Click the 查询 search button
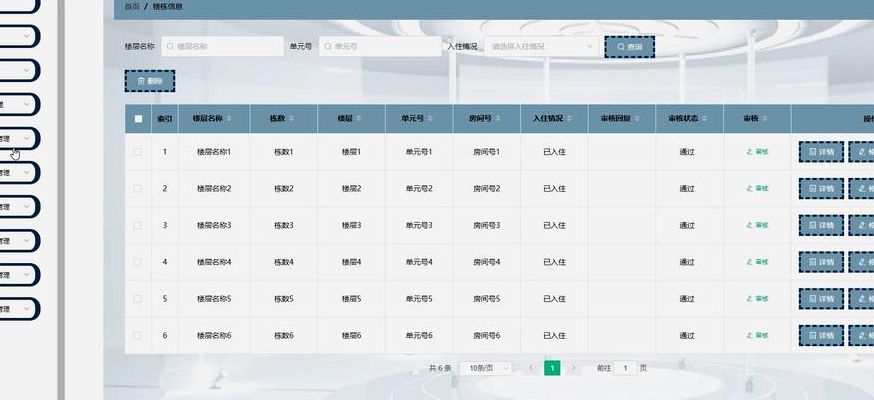 click(629, 47)
